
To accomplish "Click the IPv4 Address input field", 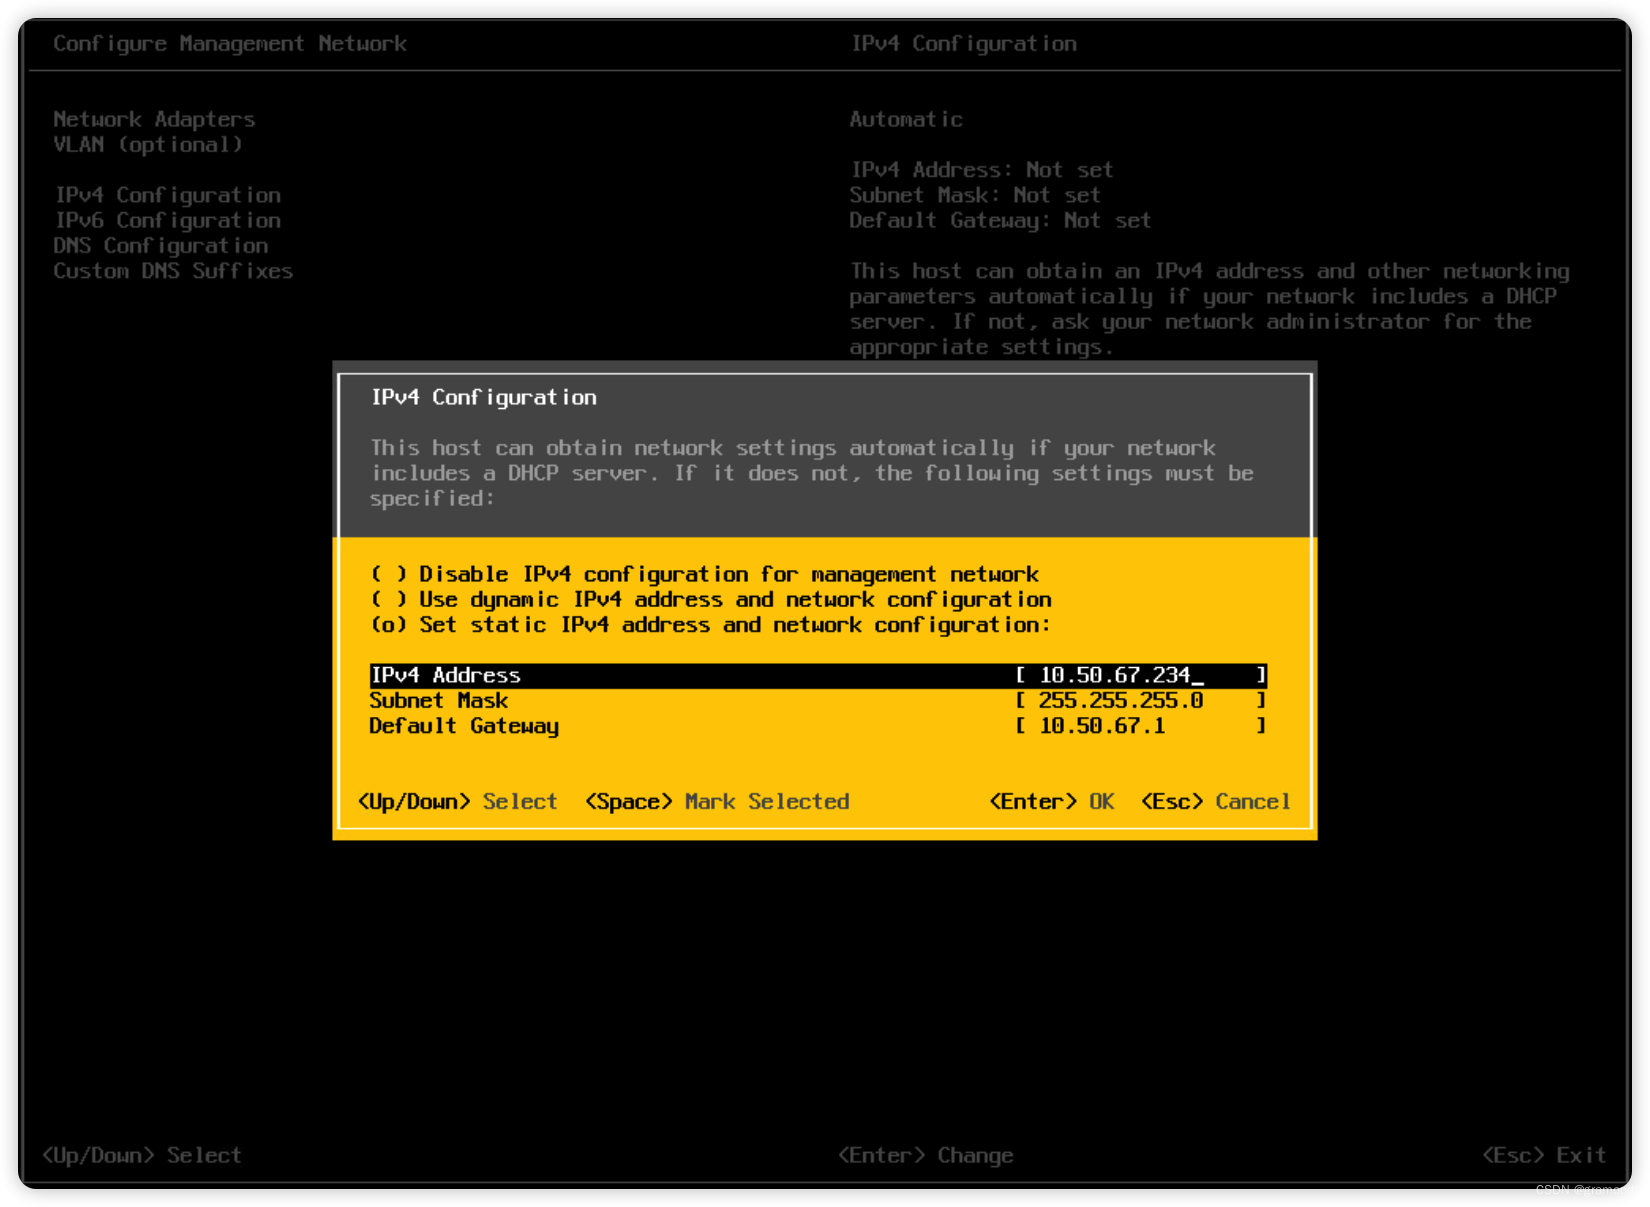I will pyautogui.click(x=1140, y=675).
